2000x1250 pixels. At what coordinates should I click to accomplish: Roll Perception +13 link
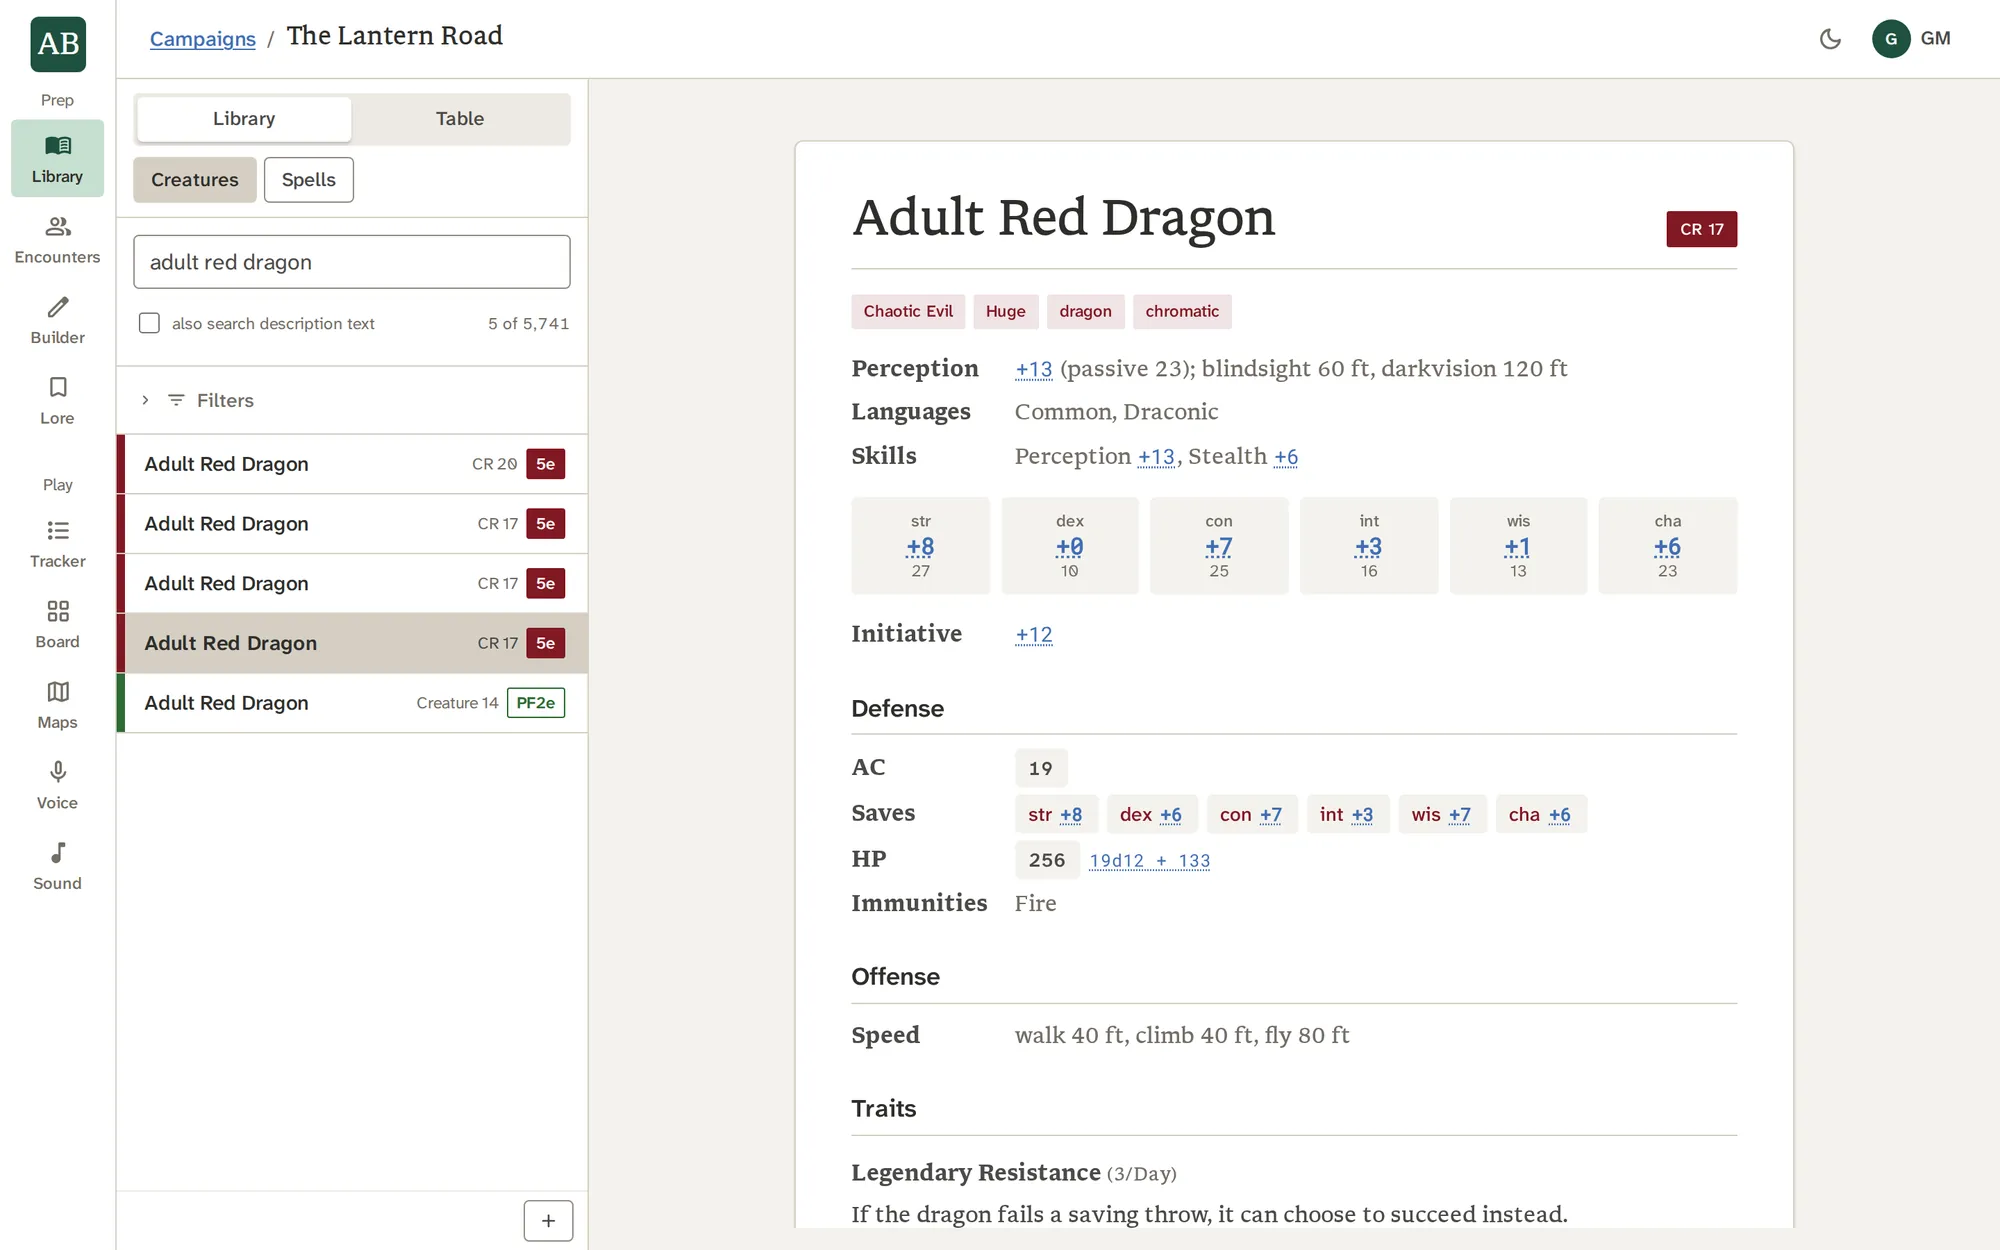pos(1034,369)
